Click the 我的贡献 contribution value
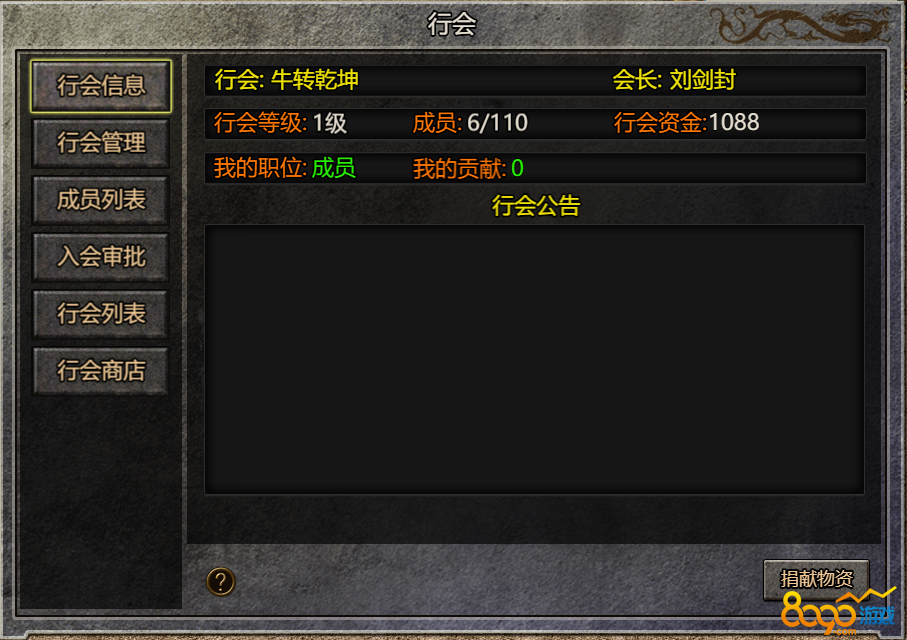The height and width of the screenshot is (640, 907). point(517,168)
